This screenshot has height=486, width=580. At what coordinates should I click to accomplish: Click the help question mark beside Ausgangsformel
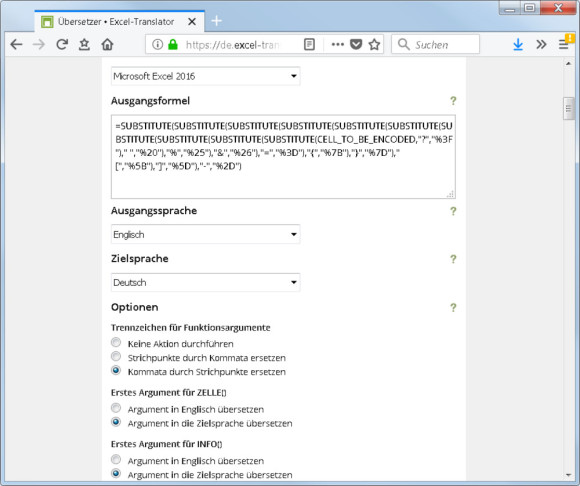pyautogui.click(x=453, y=101)
